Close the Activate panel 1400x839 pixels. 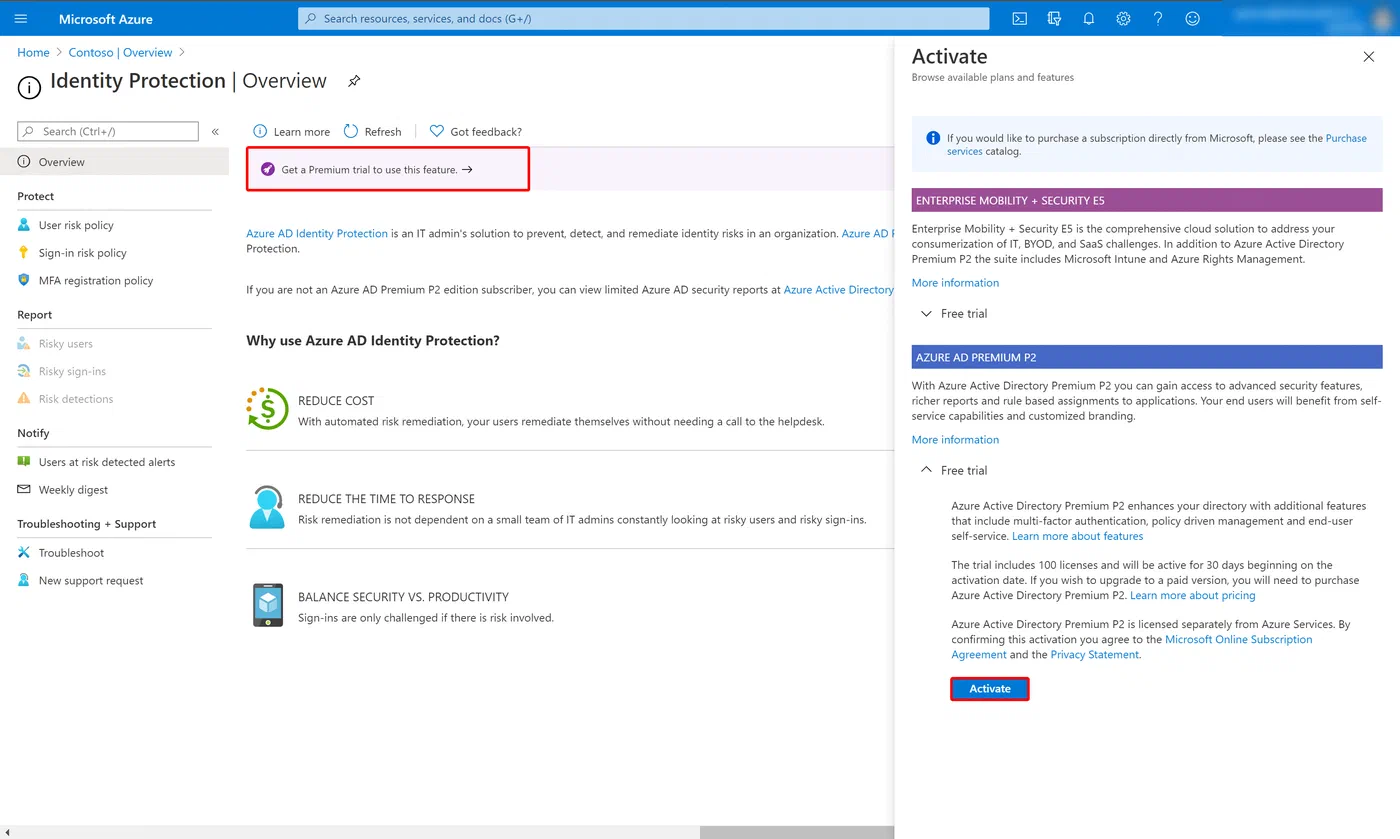coord(1369,57)
